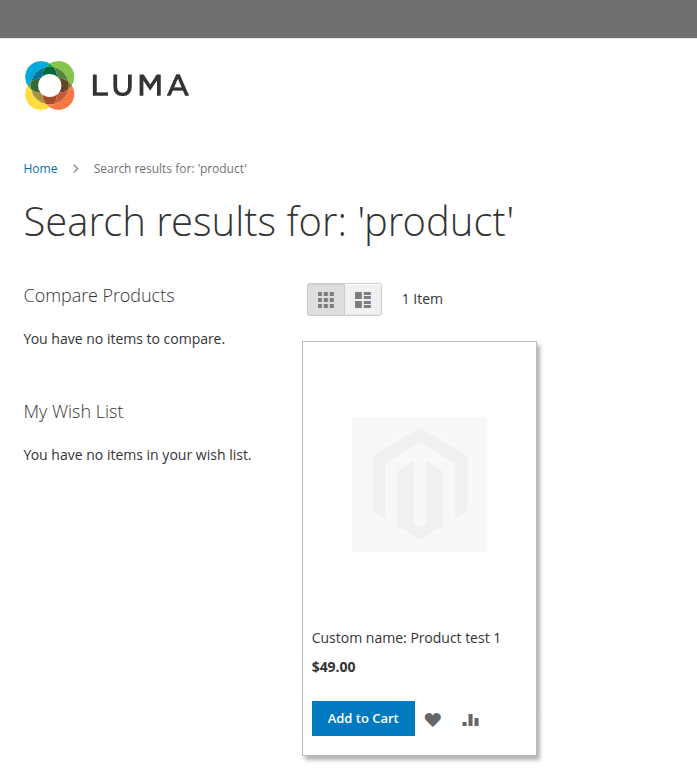Viewport: 697px width, 775px height.
Task: Open 'Custom name: Product test 1' link
Action: click(406, 638)
